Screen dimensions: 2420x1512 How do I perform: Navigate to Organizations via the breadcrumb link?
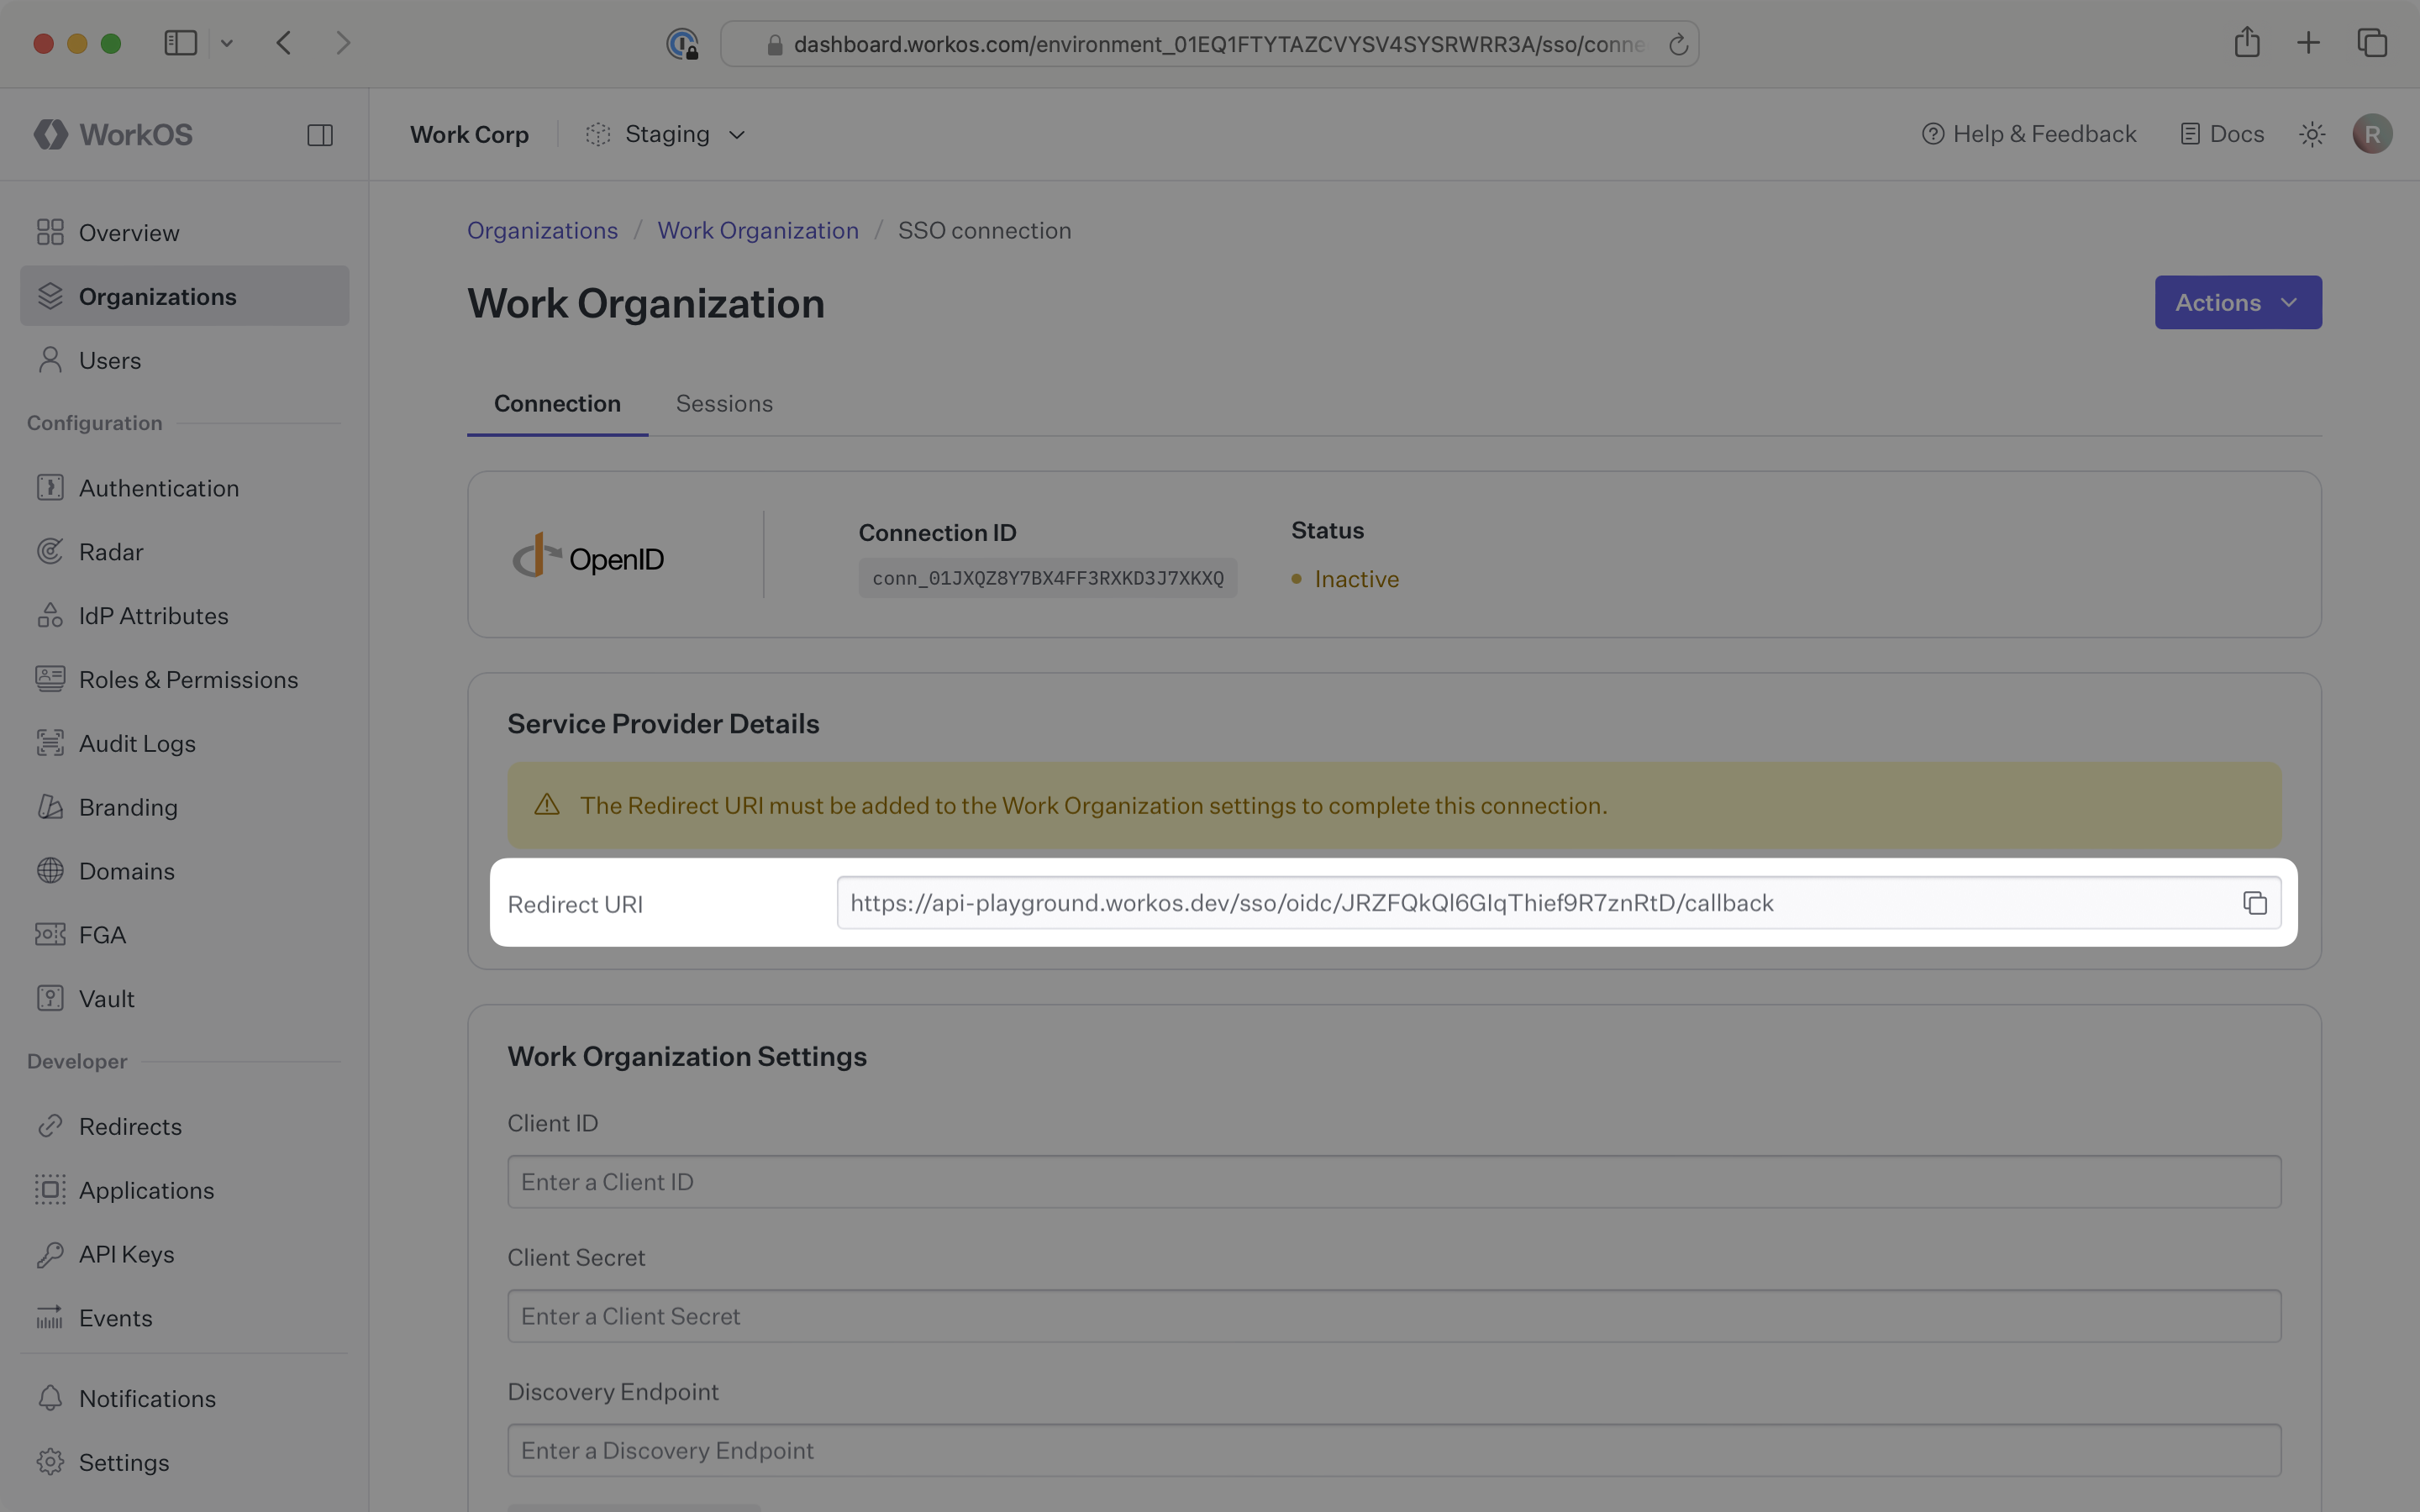[542, 230]
